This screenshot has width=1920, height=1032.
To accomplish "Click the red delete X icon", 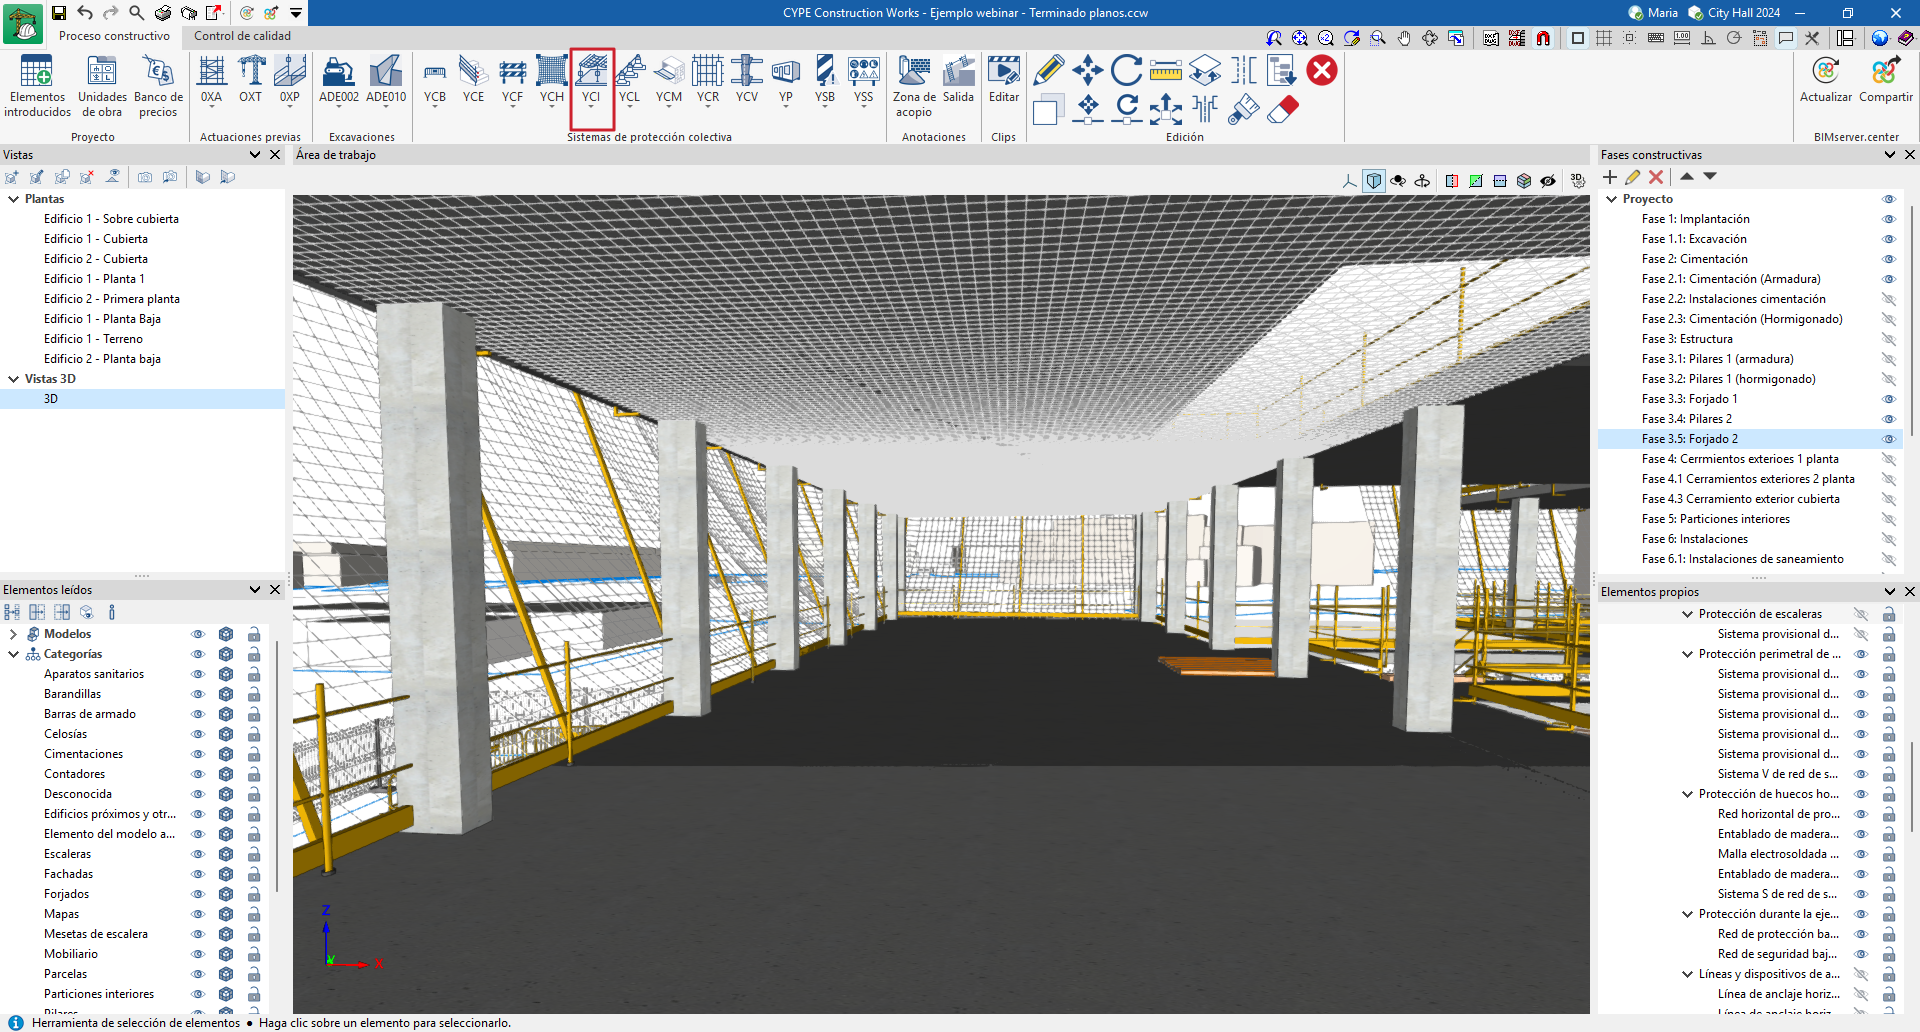I will click(x=1322, y=70).
